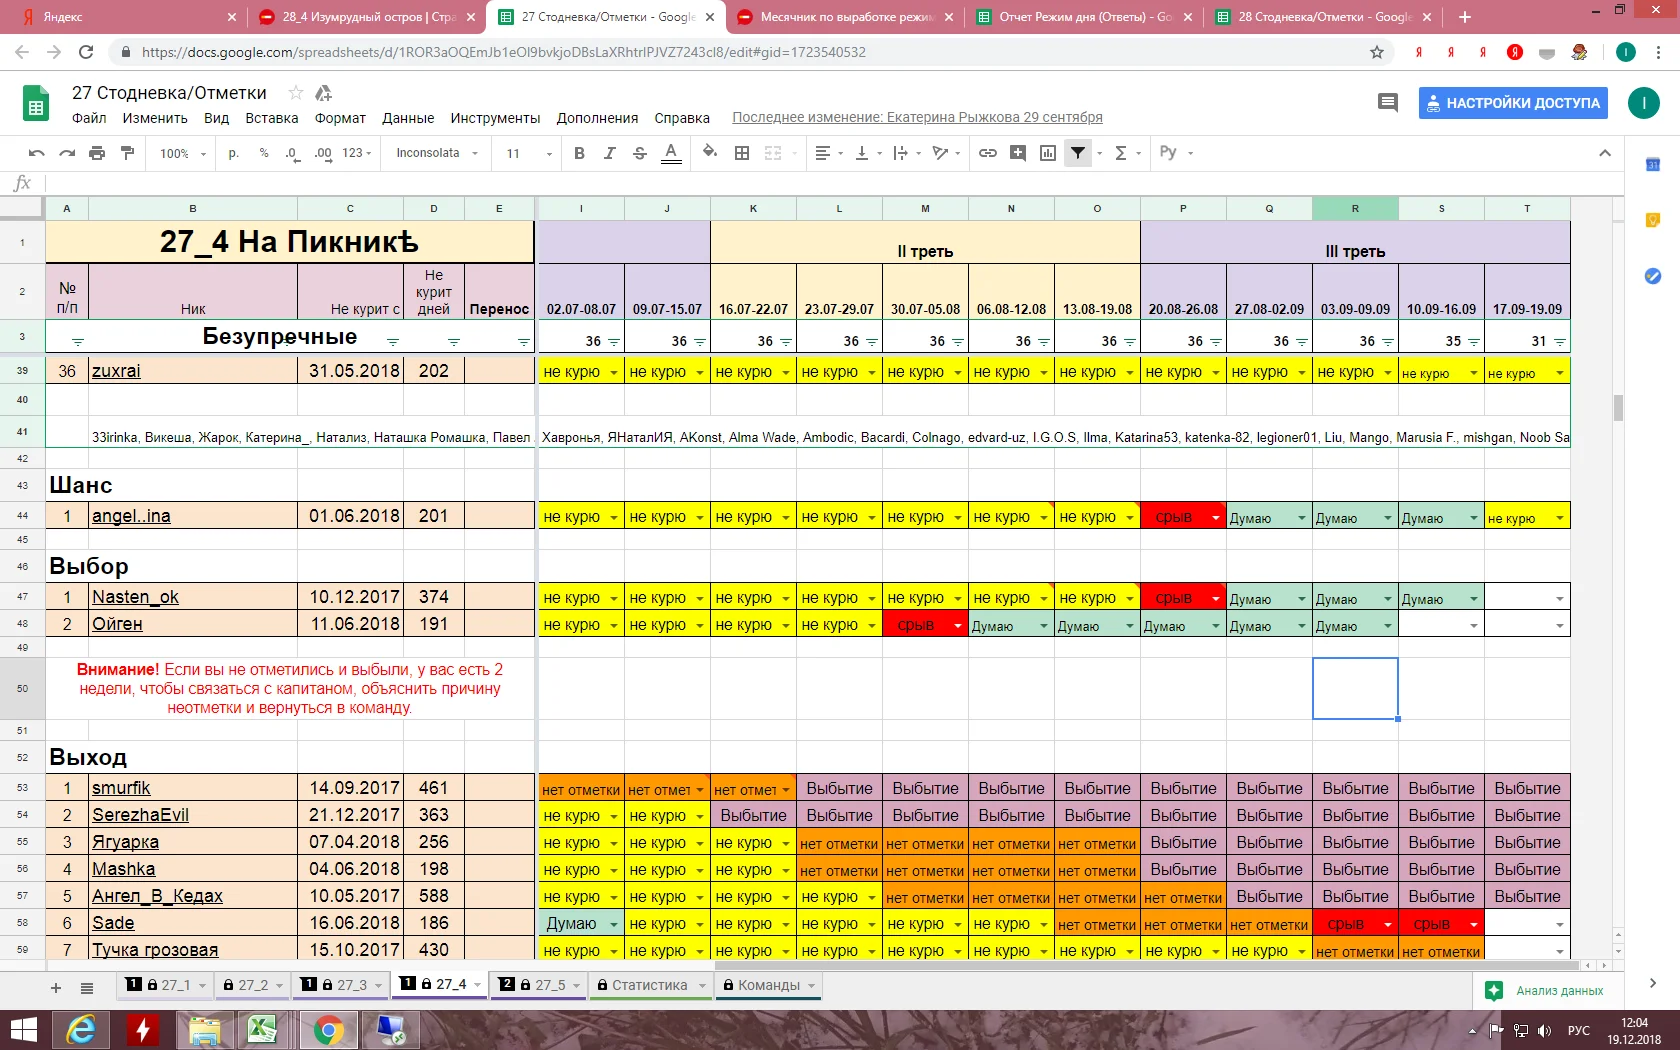The width and height of the screenshot is (1680, 1050).
Task: Click the Insert chart icon
Action: 1048,153
